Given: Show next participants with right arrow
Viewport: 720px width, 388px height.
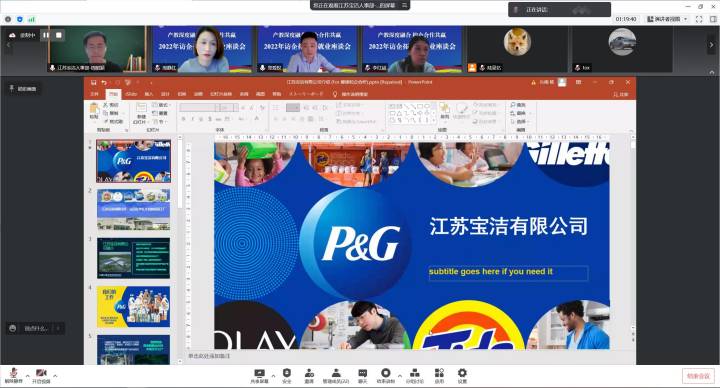Looking at the screenshot, I should click(711, 45).
